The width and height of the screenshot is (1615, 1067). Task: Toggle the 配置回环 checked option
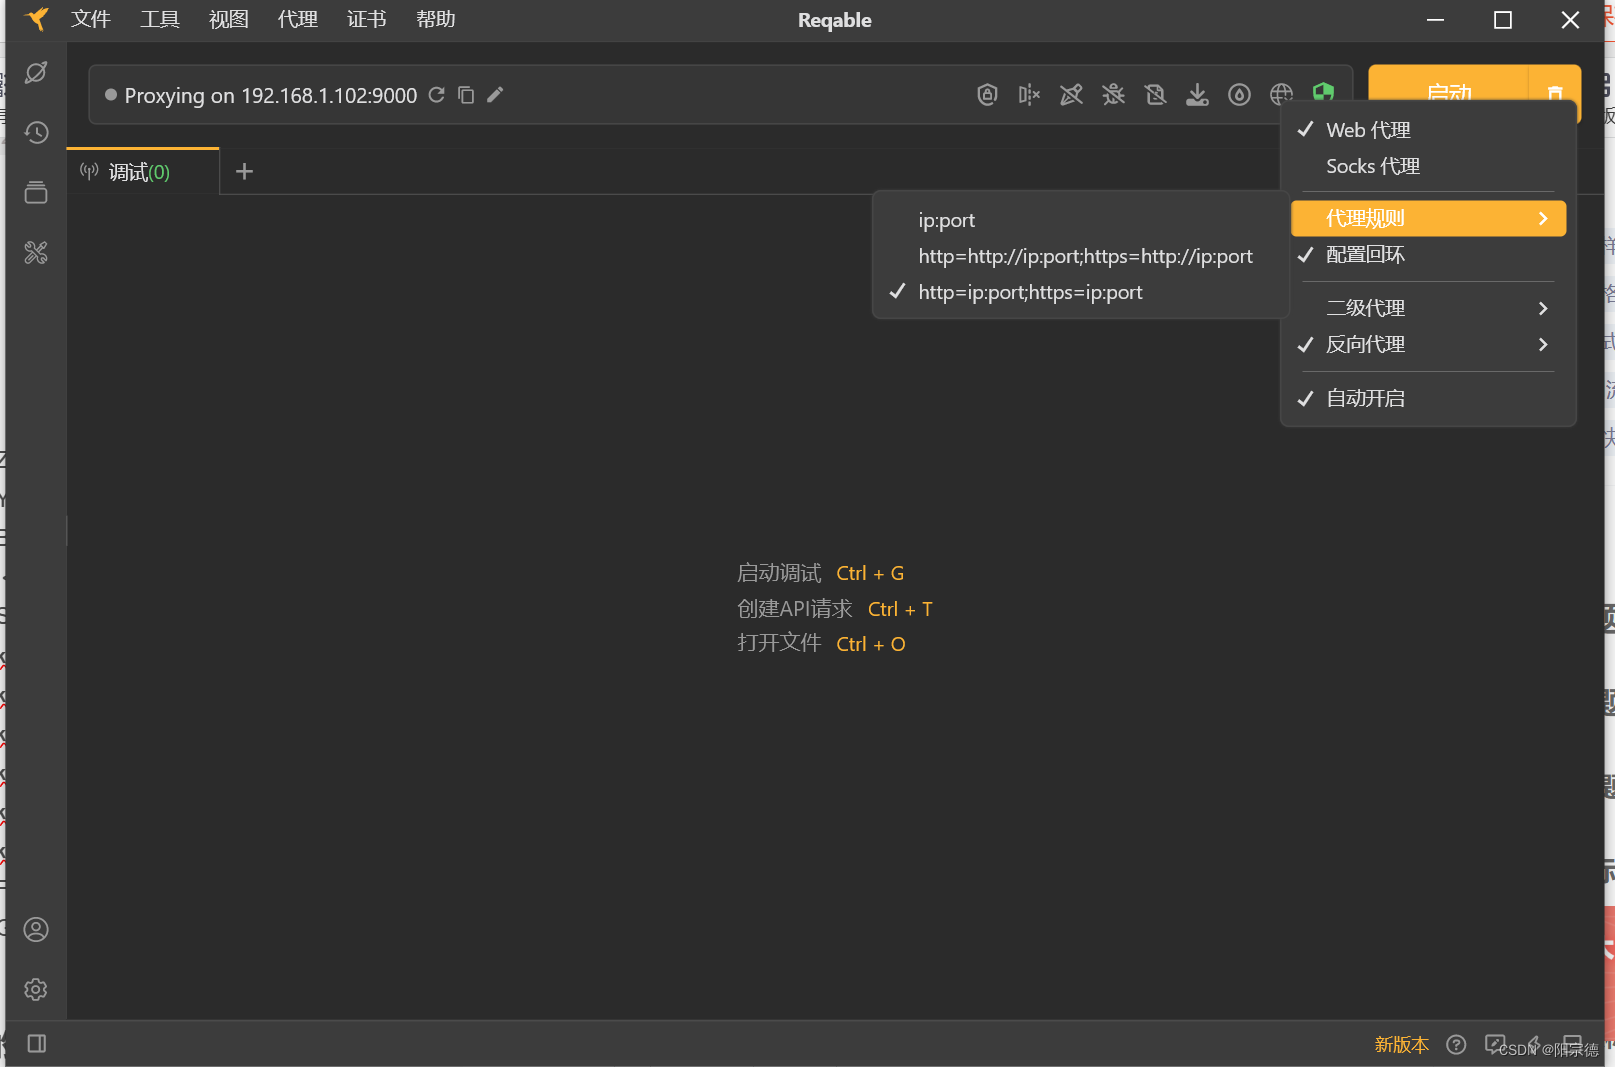pyautogui.click(x=1428, y=255)
